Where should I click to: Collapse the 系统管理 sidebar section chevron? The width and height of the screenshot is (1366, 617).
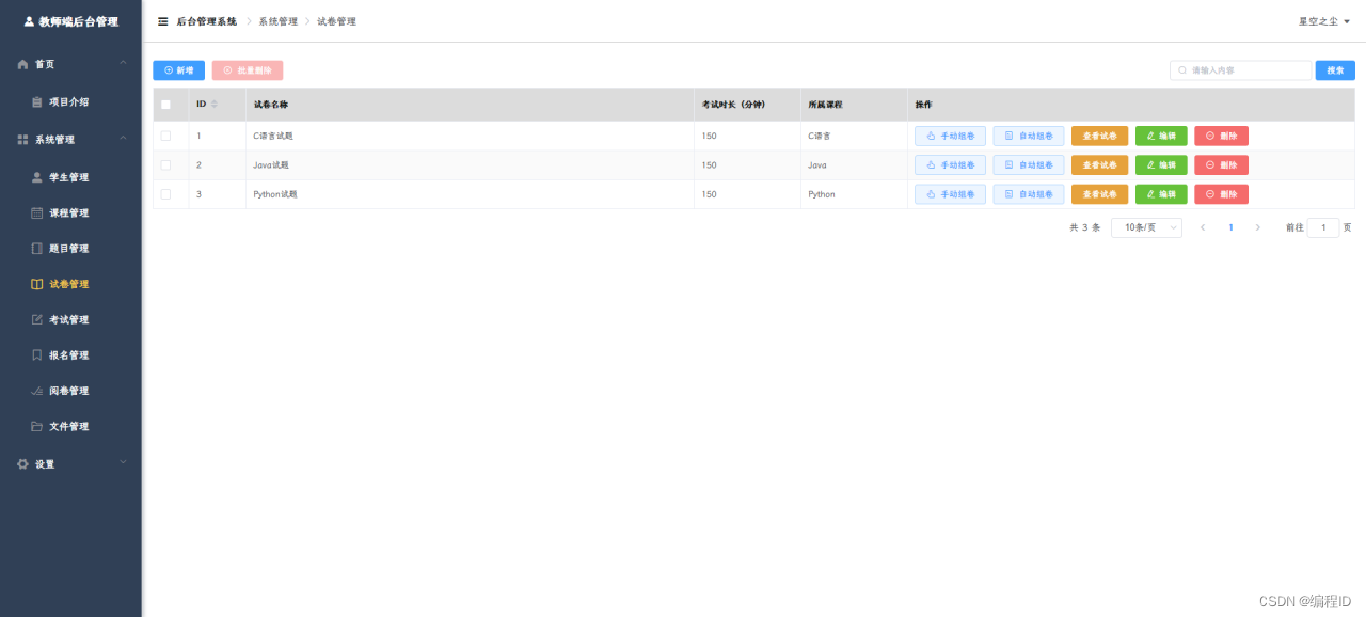pos(123,139)
